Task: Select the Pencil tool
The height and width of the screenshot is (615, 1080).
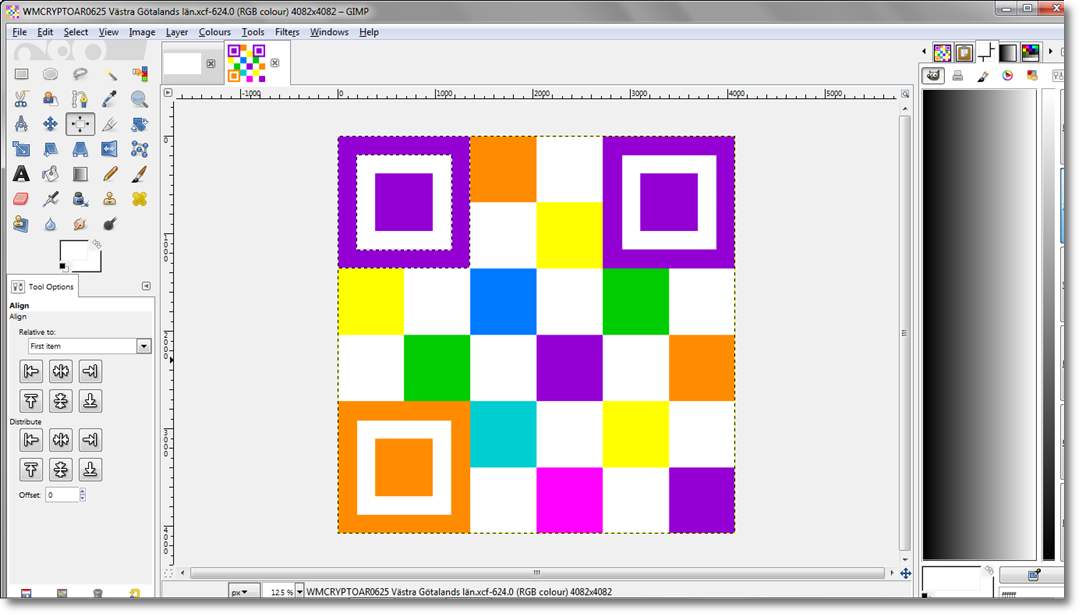Action: (x=110, y=174)
